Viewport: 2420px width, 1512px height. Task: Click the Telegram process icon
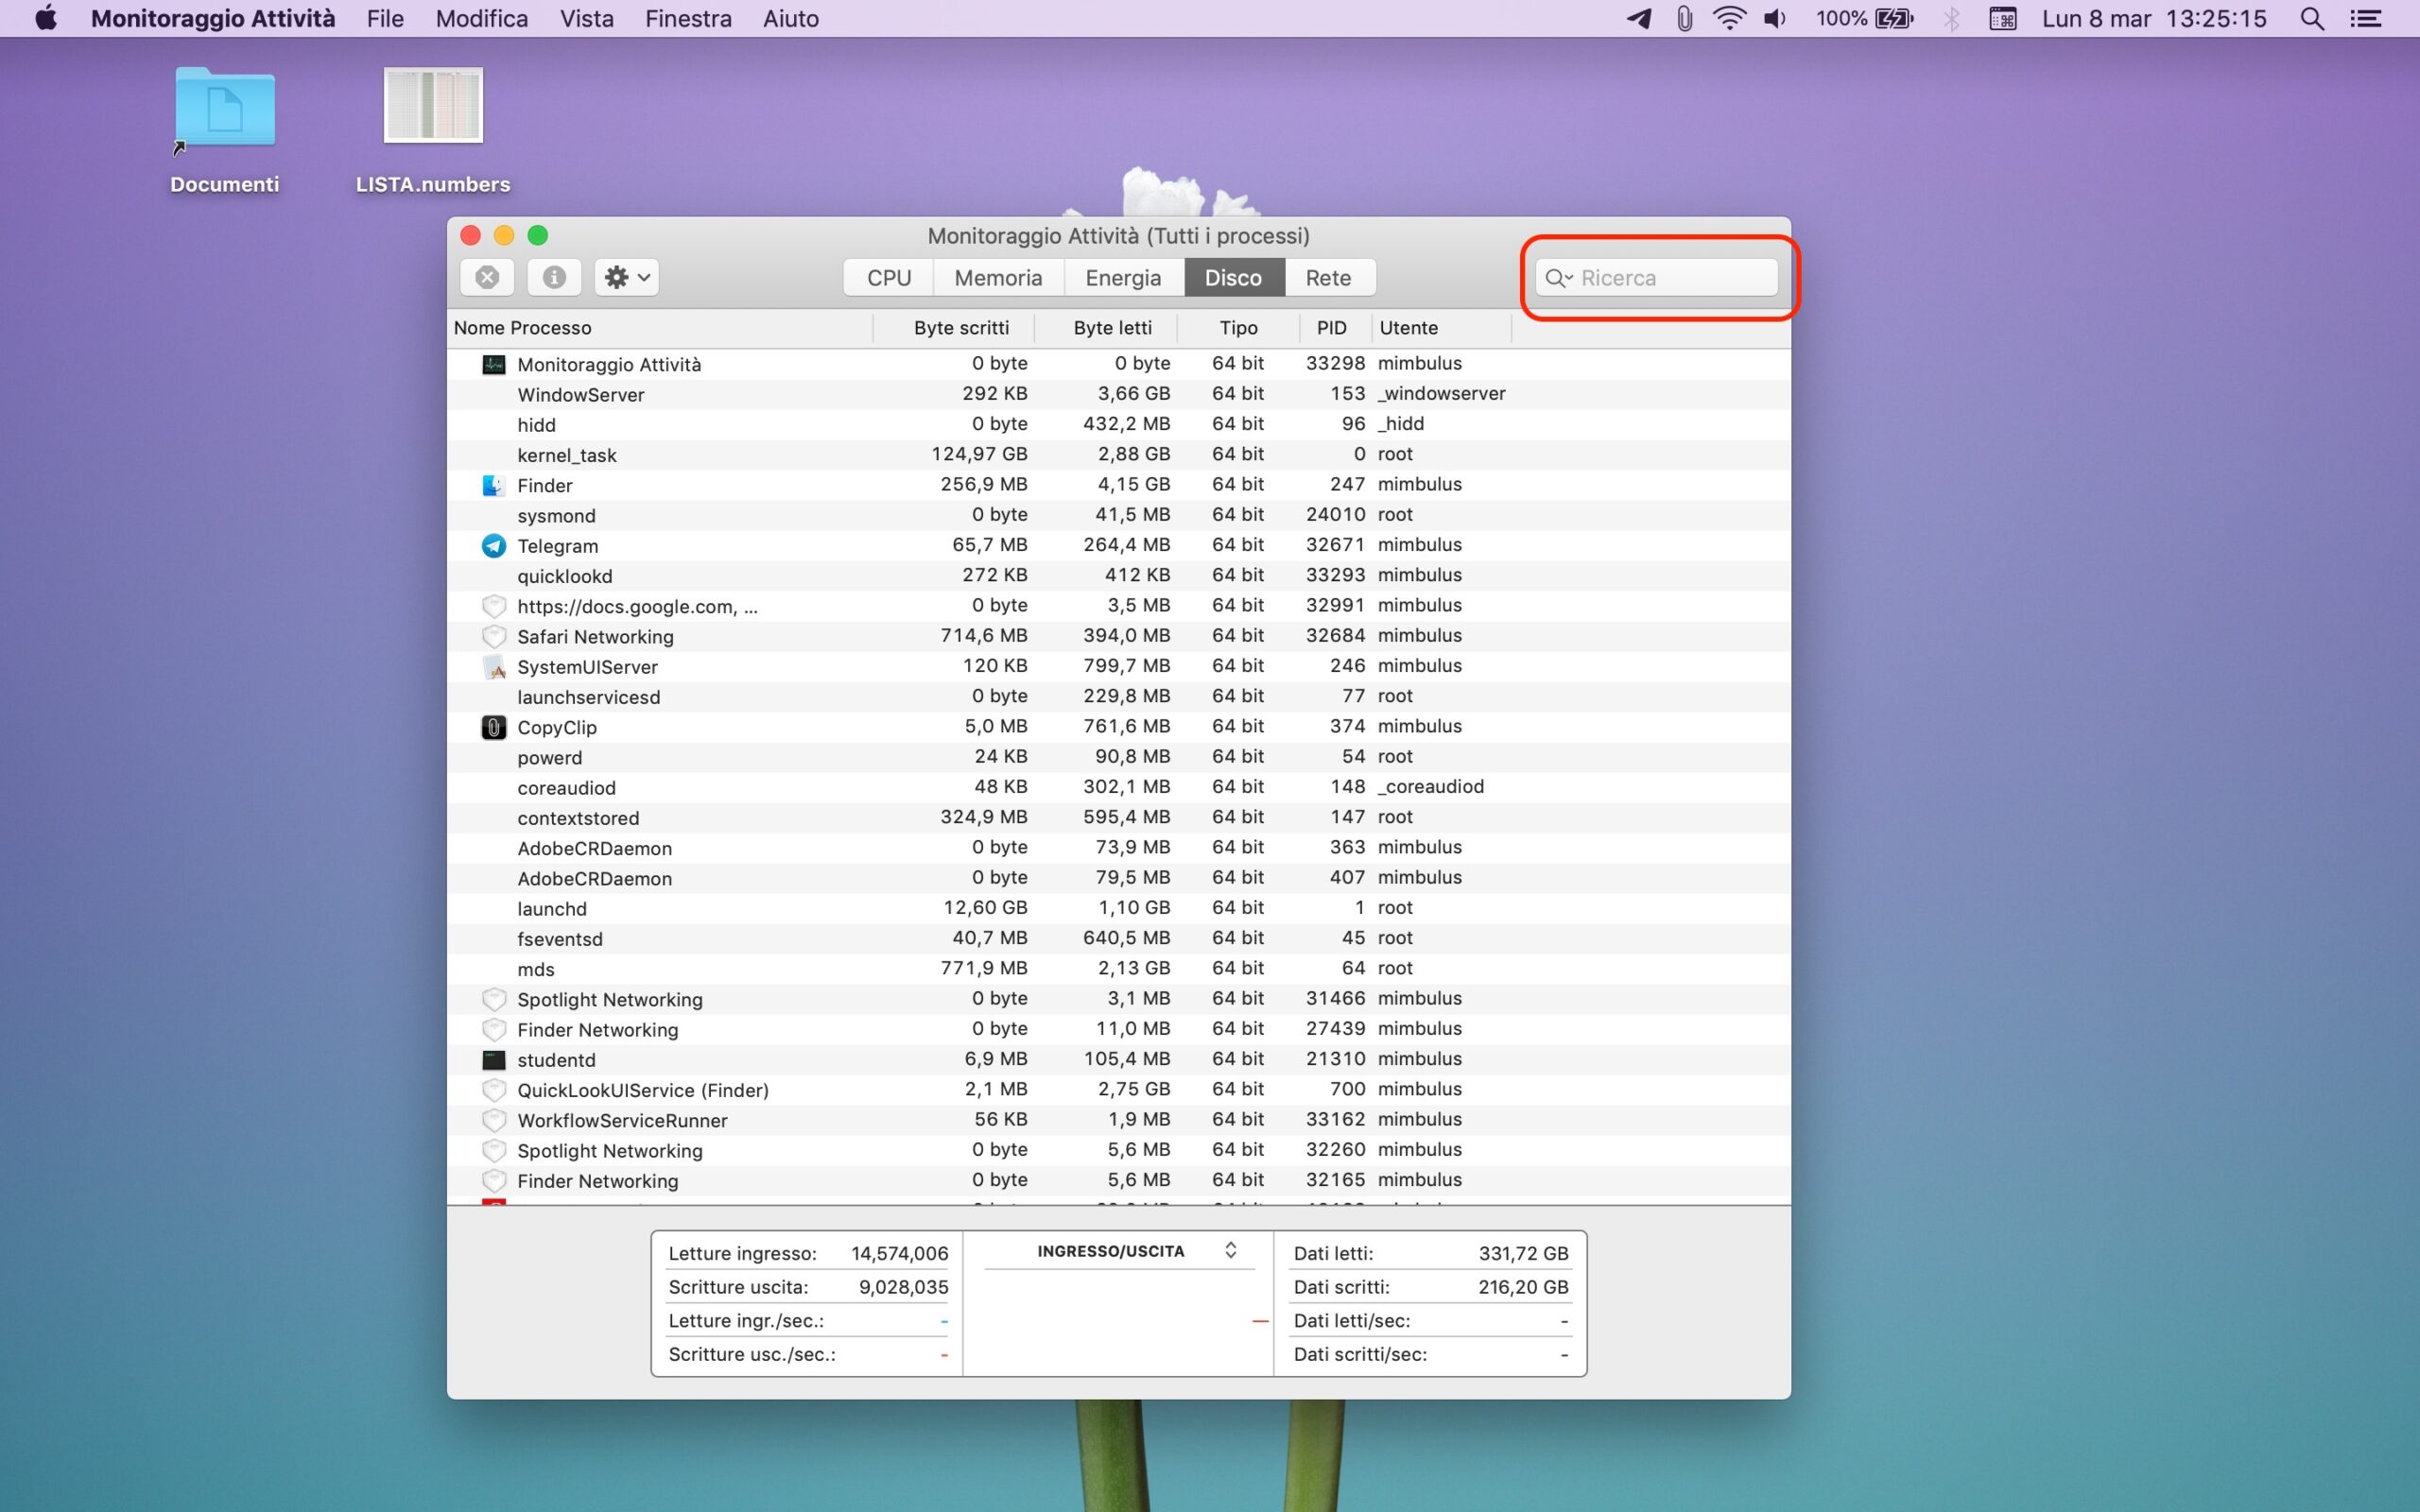point(494,545)
